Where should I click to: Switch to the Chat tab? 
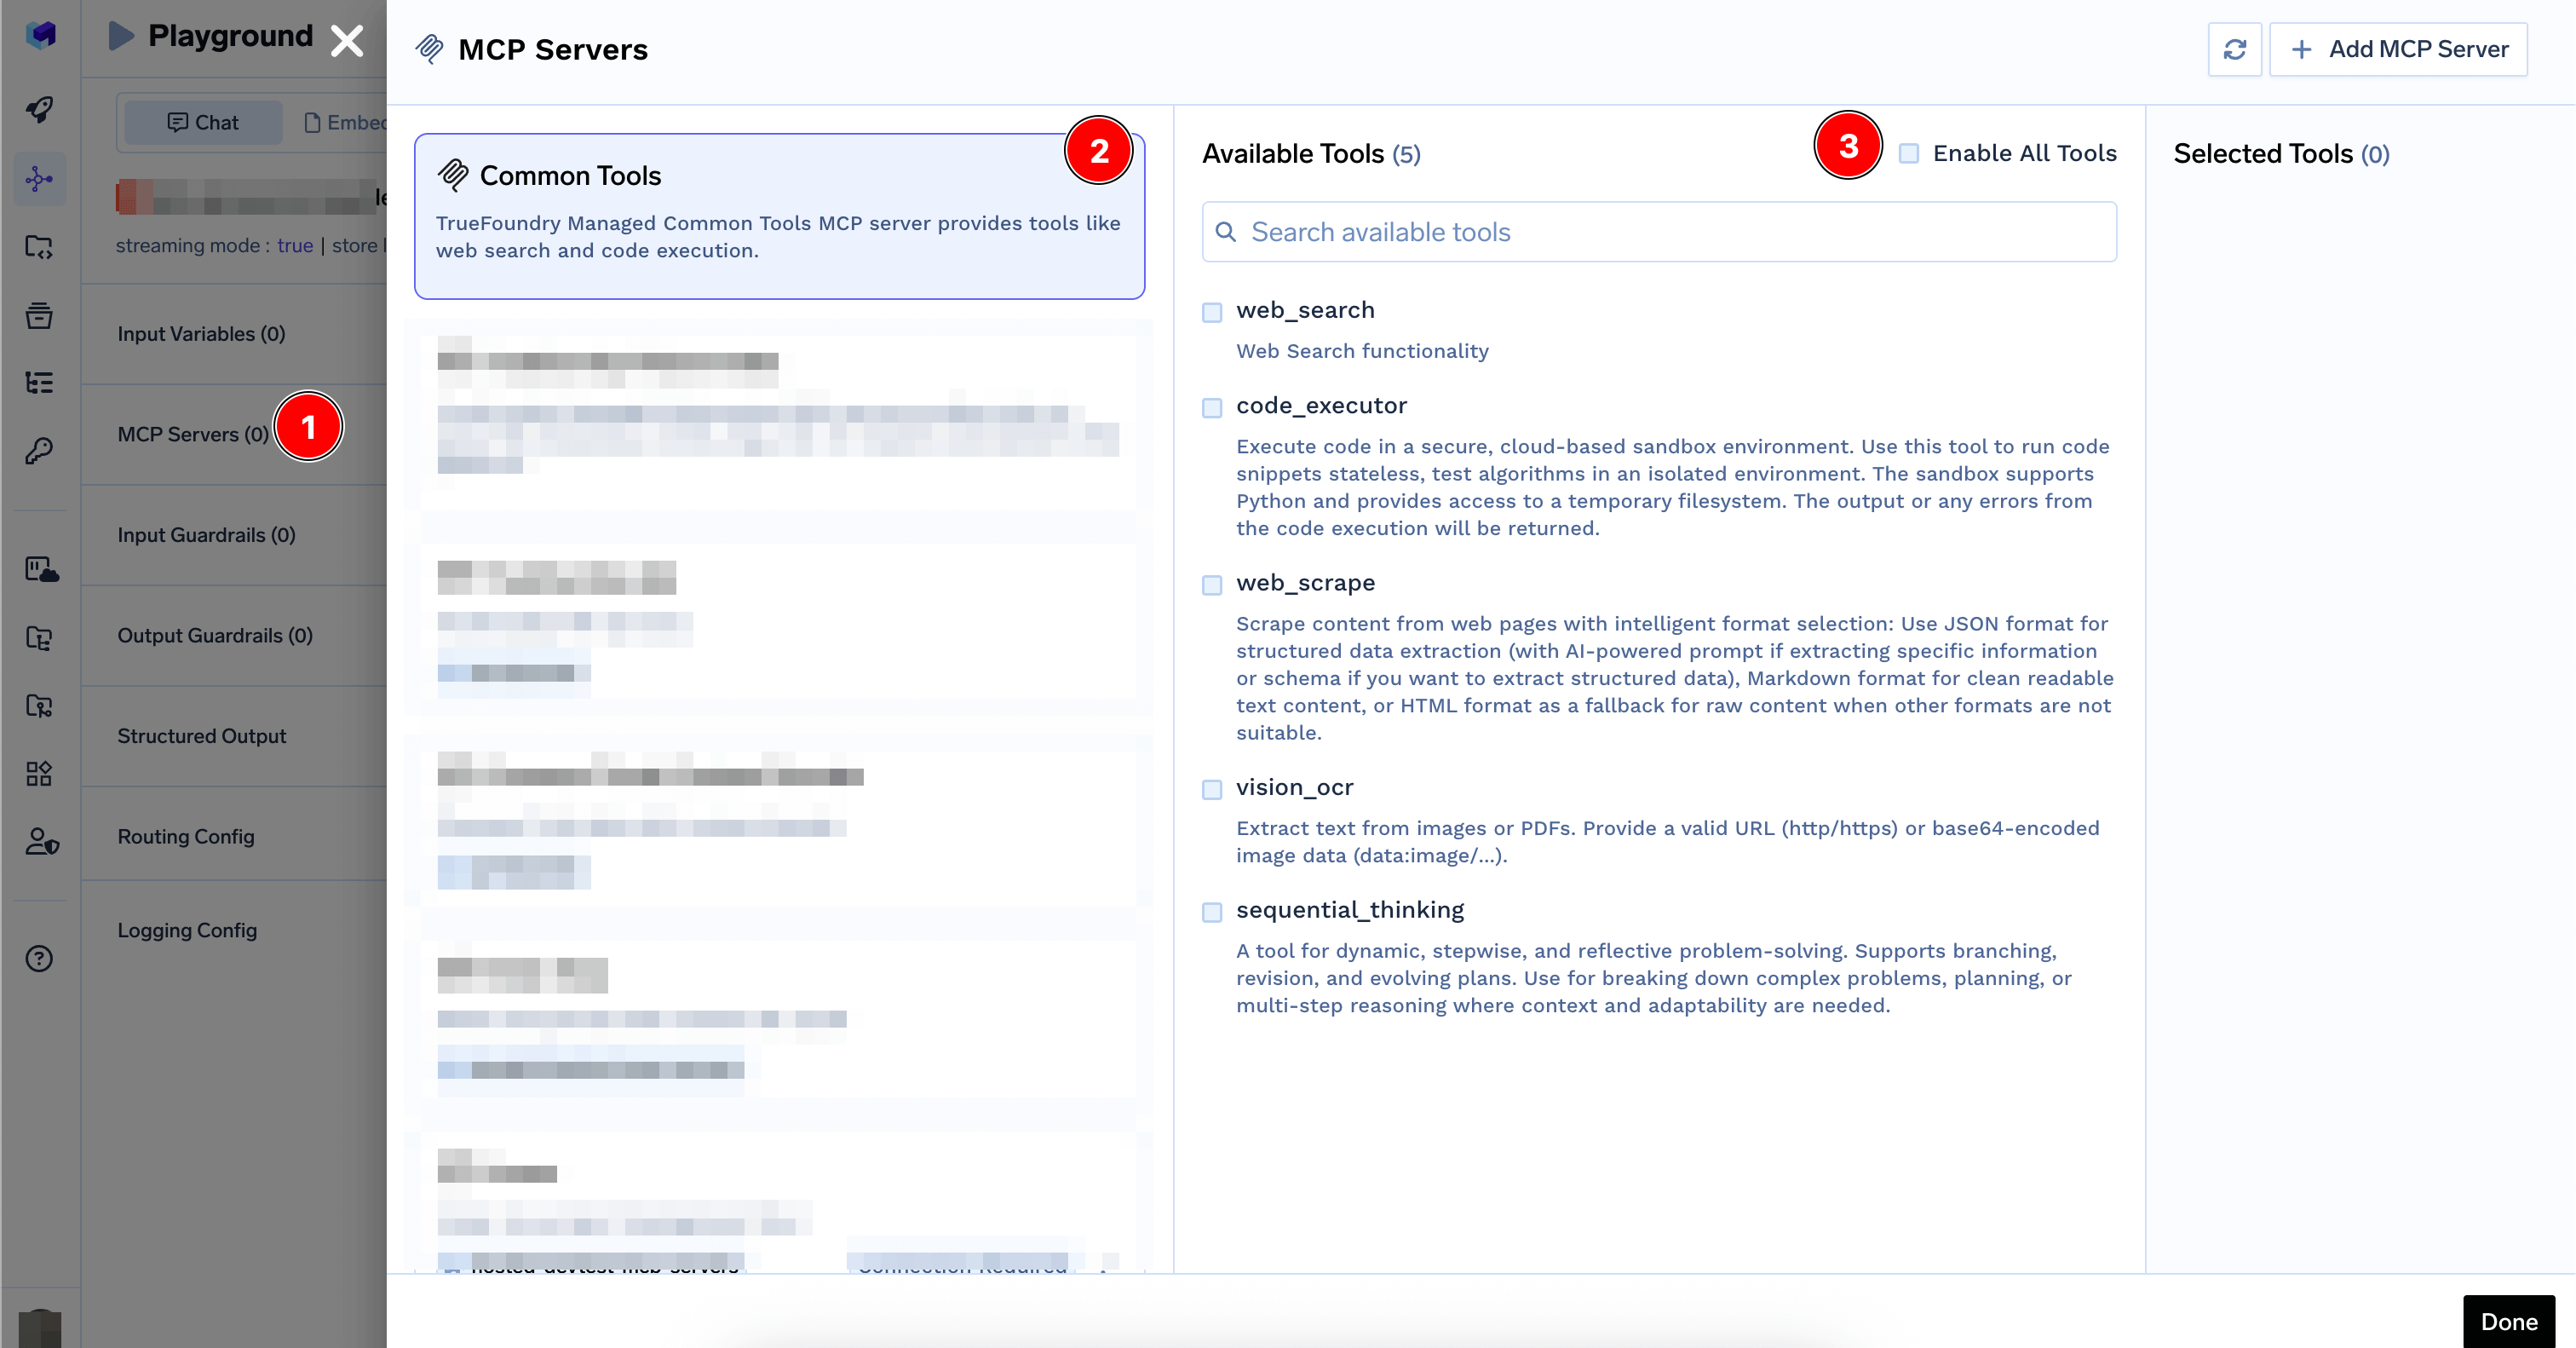[203, 121]
